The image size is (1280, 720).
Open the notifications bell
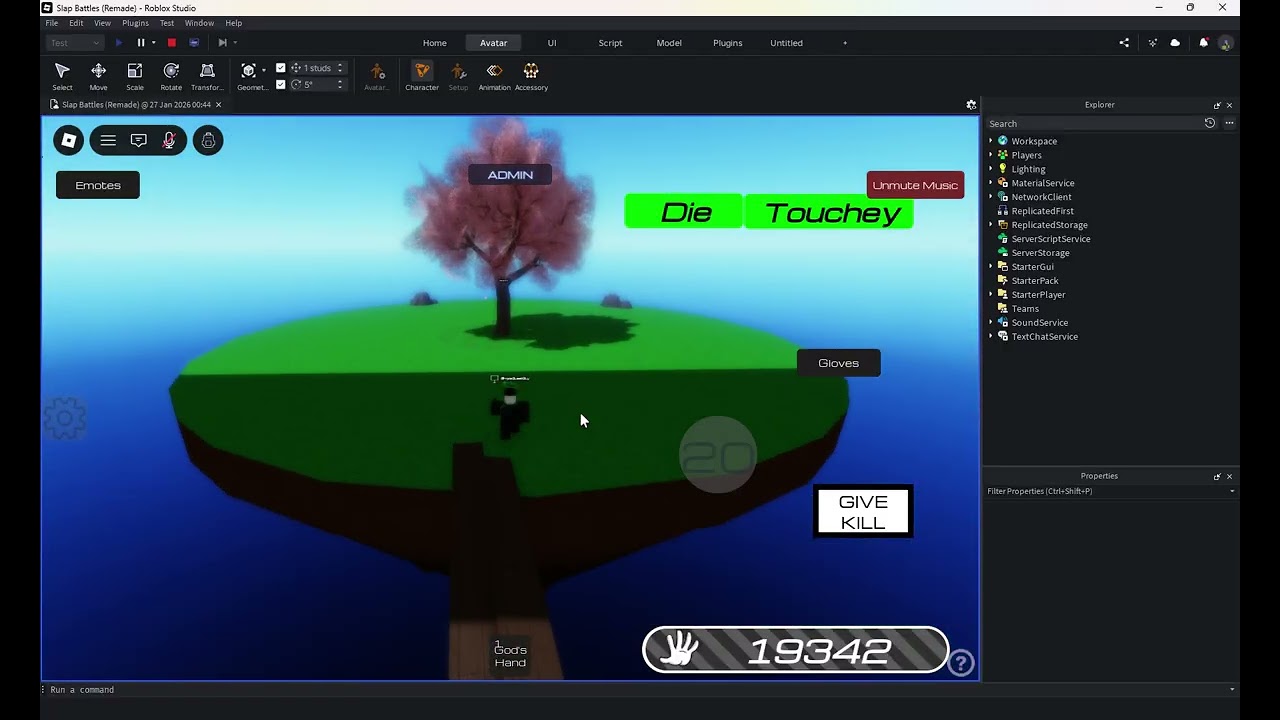pos(1203,43)
